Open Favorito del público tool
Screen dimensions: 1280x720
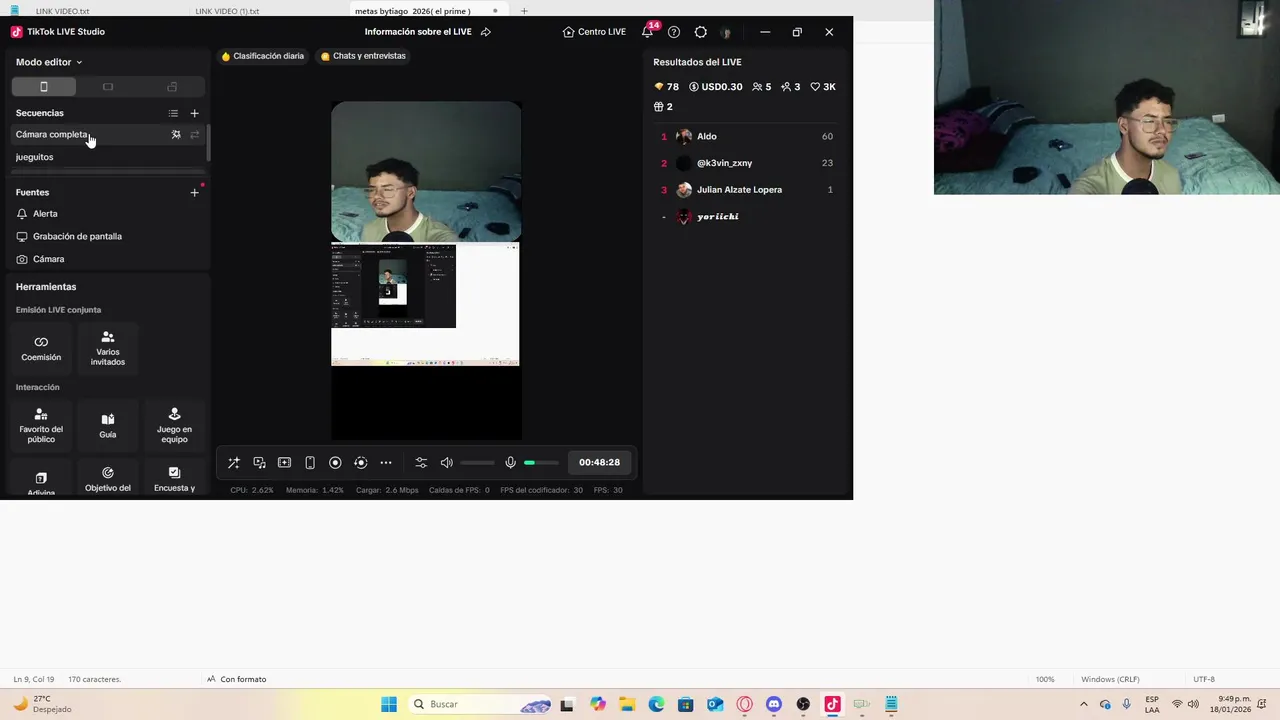(x=41, y=426)
